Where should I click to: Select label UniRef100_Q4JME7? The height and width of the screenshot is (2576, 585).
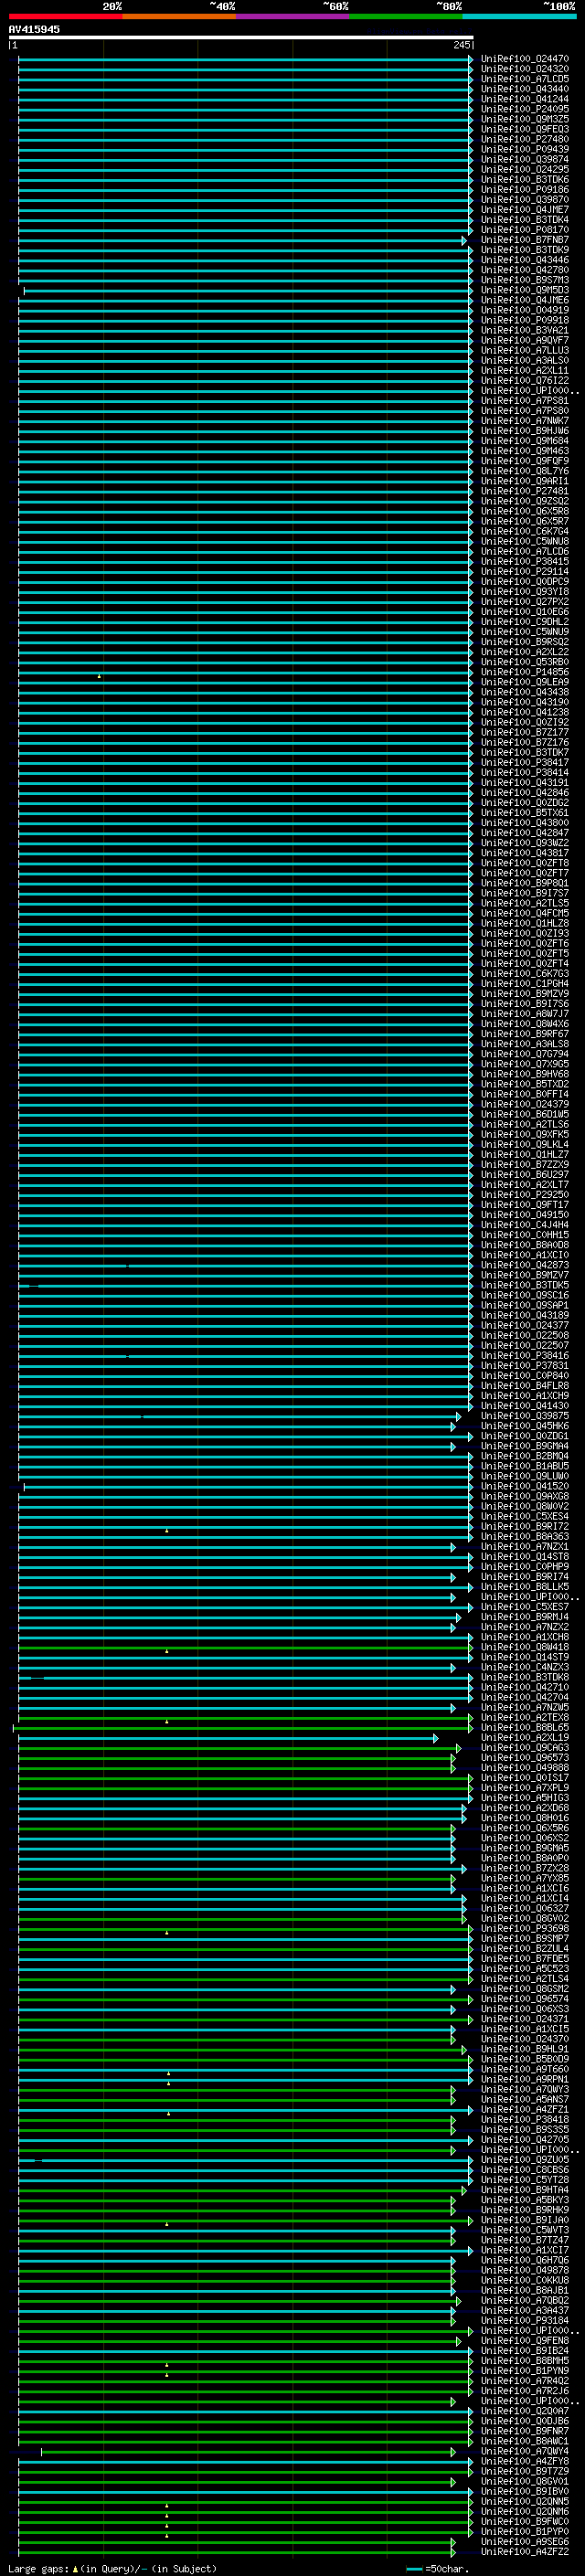pyautogui.click(x=525, y=210)
